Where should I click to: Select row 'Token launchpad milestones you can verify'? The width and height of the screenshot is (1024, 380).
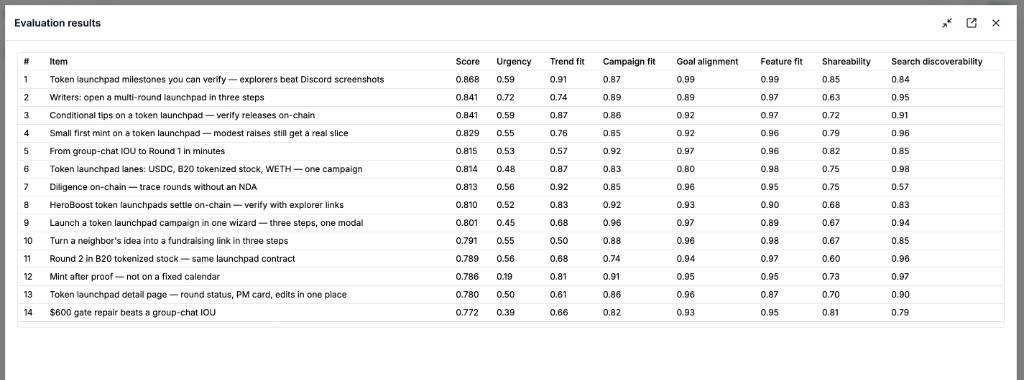pos(511,80)
